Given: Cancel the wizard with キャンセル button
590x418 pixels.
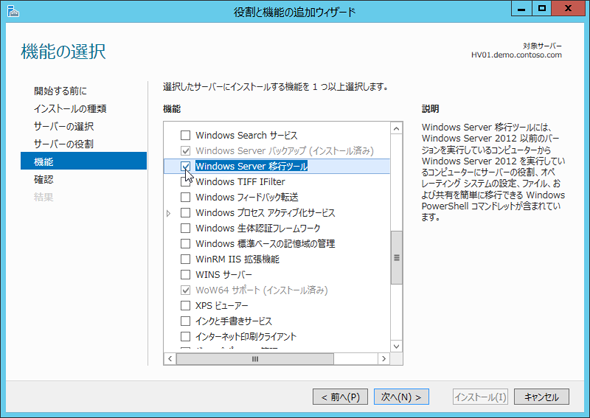Looking at the screenshot, I should pos(541,397).
